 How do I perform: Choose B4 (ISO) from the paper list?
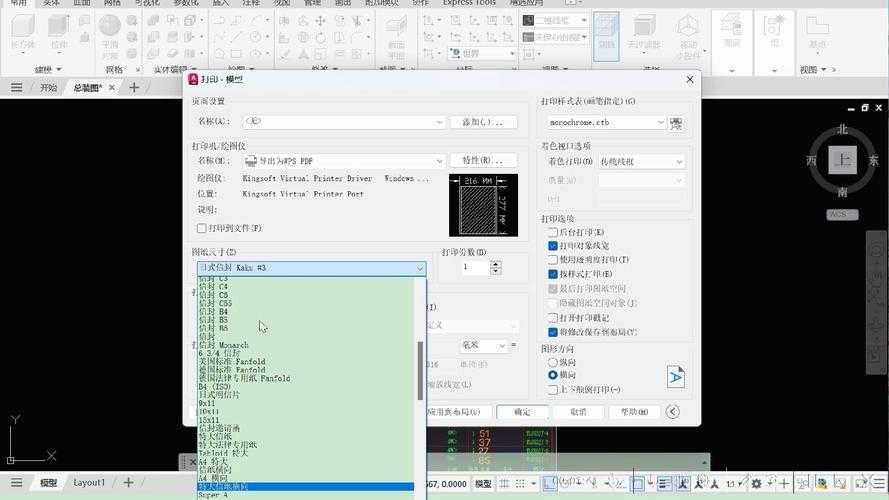point(215,386)
